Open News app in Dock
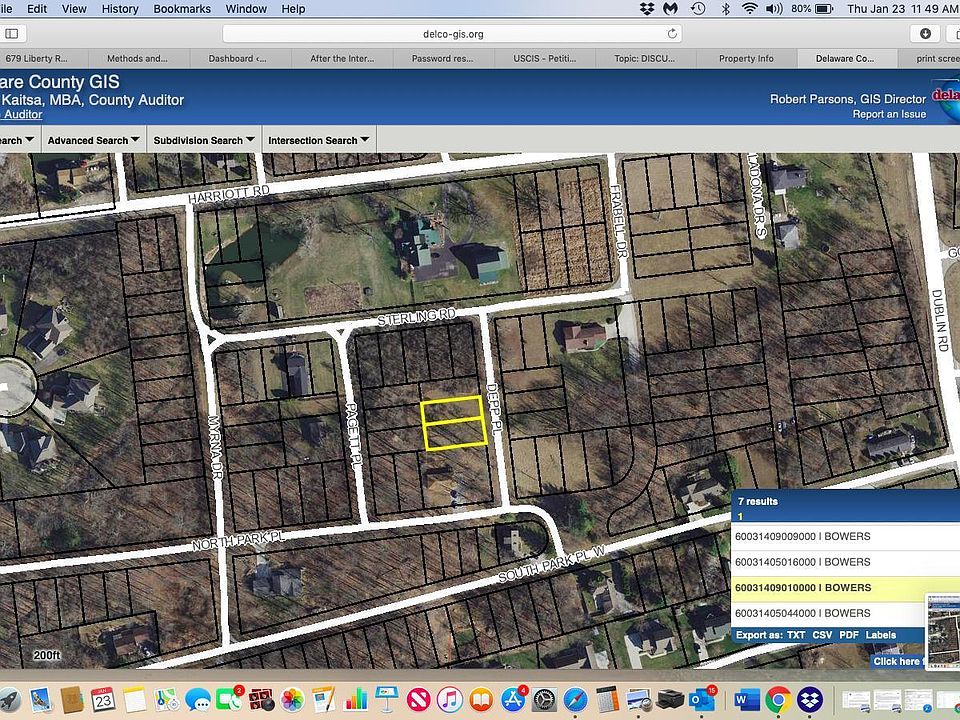Screen dimensions: 960x720 [x=419, y=699]
